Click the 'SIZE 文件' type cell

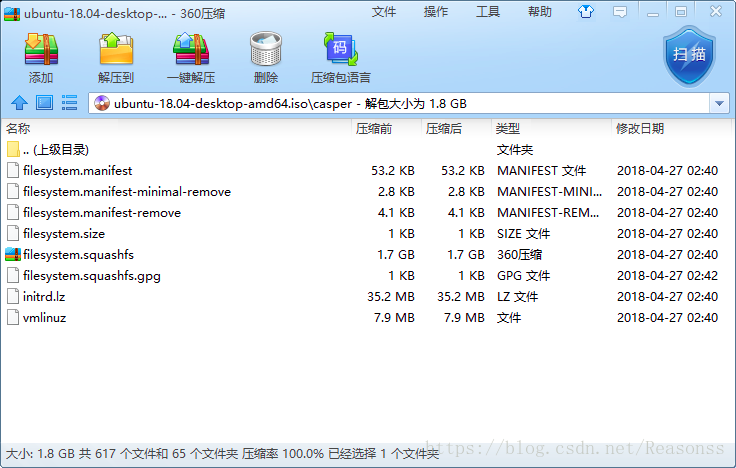click(x=523, y=234)
